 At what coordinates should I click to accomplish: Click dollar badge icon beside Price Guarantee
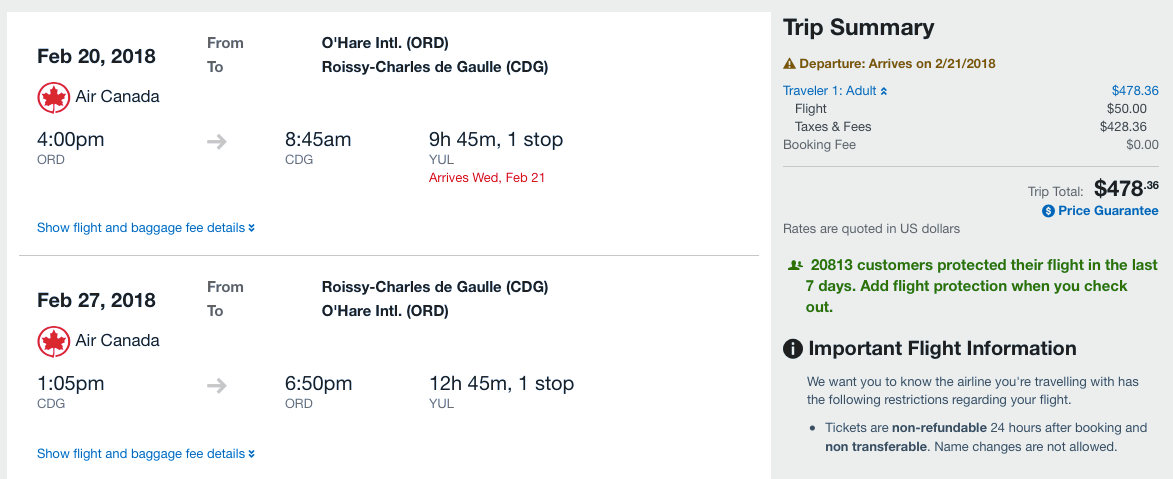pos(1048,211)
